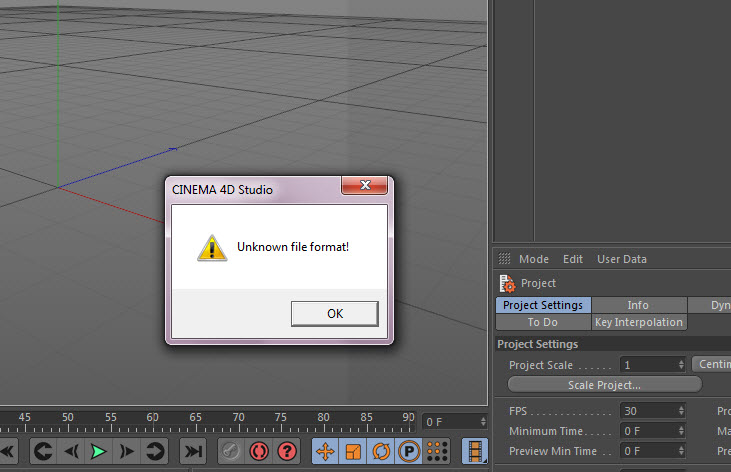The image size is (731, 472).
Task: Toggle Scale keyframe recording icon
Action: tap(353, 451)
